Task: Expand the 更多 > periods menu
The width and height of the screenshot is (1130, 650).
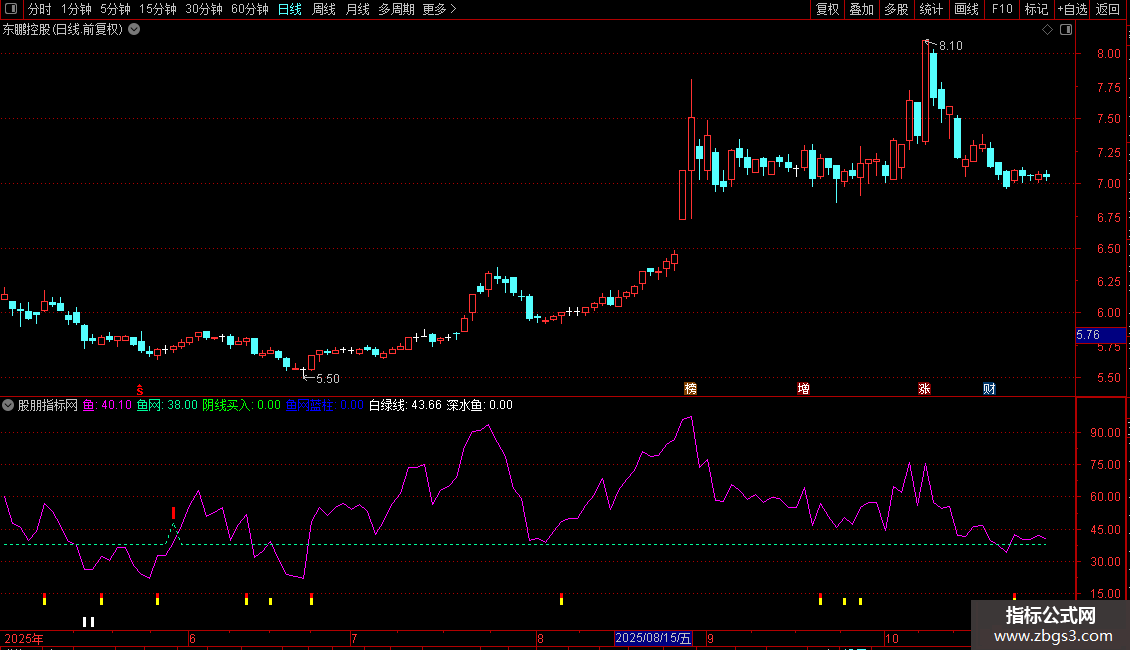Action: tap(440, 9)
